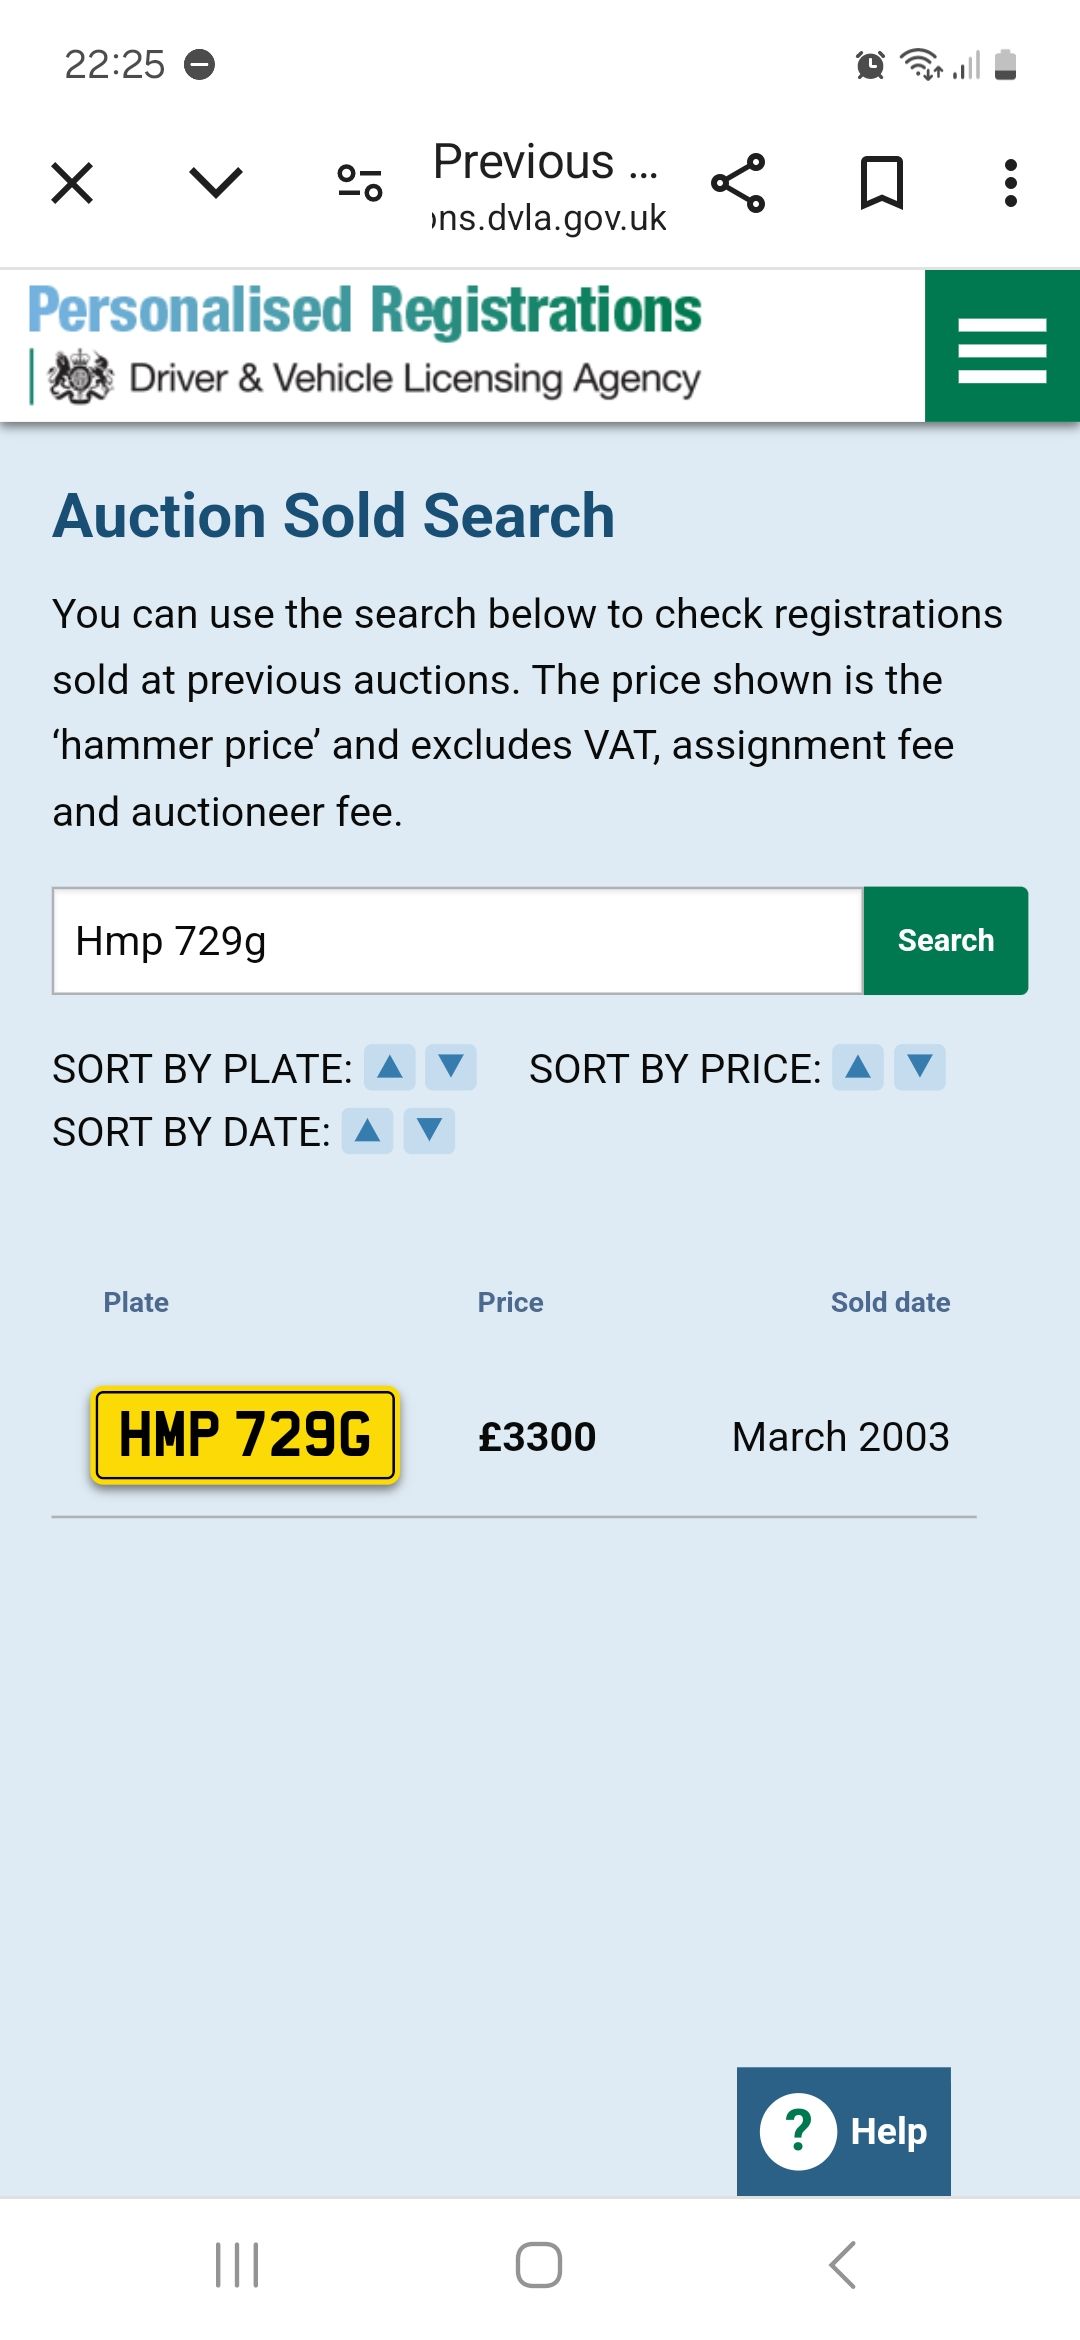
Task: Tap the Android back navigation button
Action: [x=843, y=2265]
